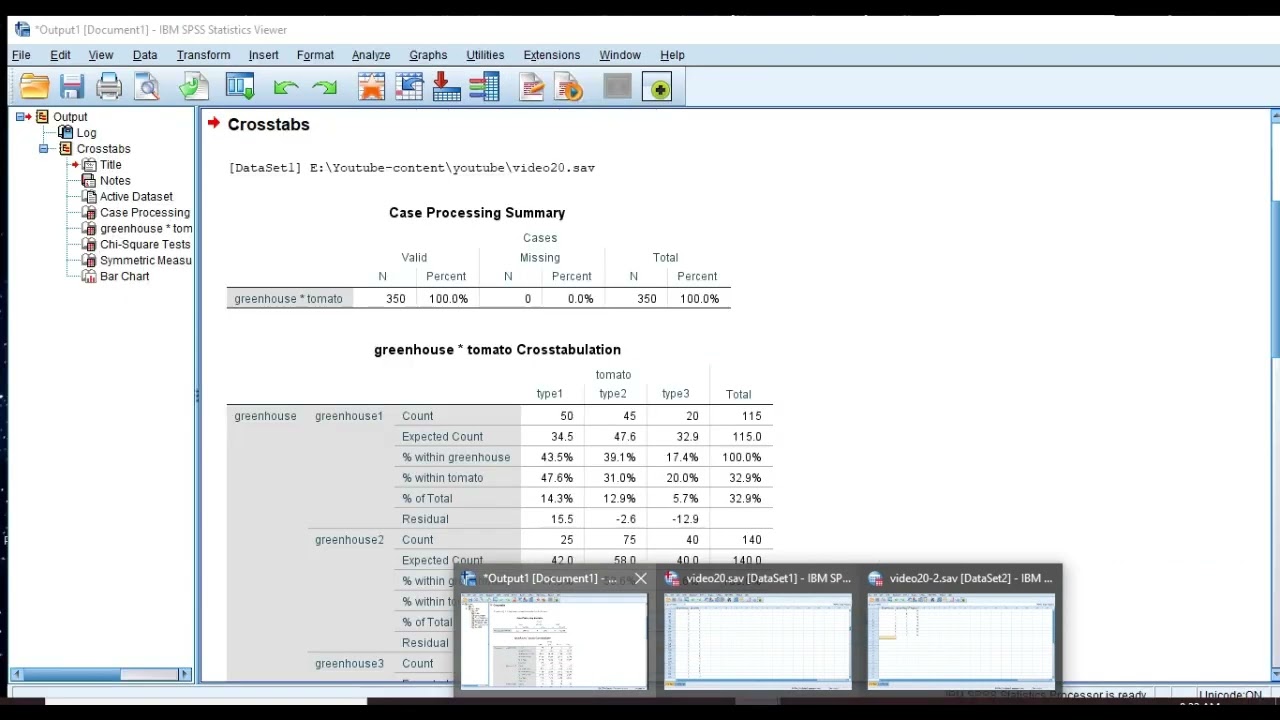
Task: Click the Active Dataset page icon
Action: 89,197
